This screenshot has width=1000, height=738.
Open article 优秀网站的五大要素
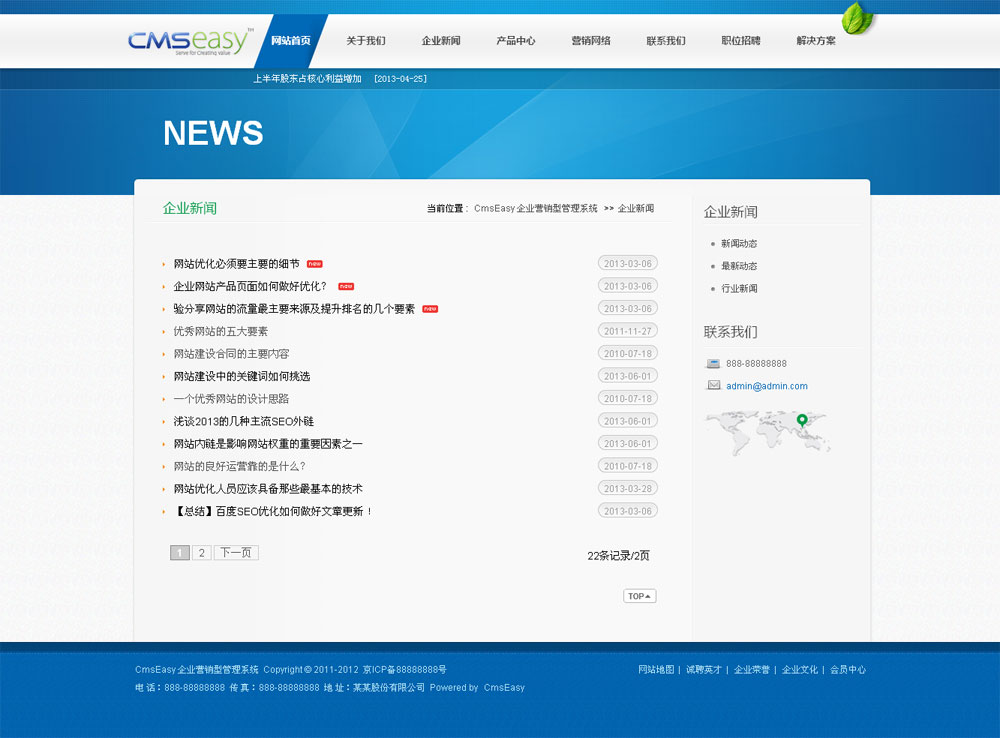[221, 331]
